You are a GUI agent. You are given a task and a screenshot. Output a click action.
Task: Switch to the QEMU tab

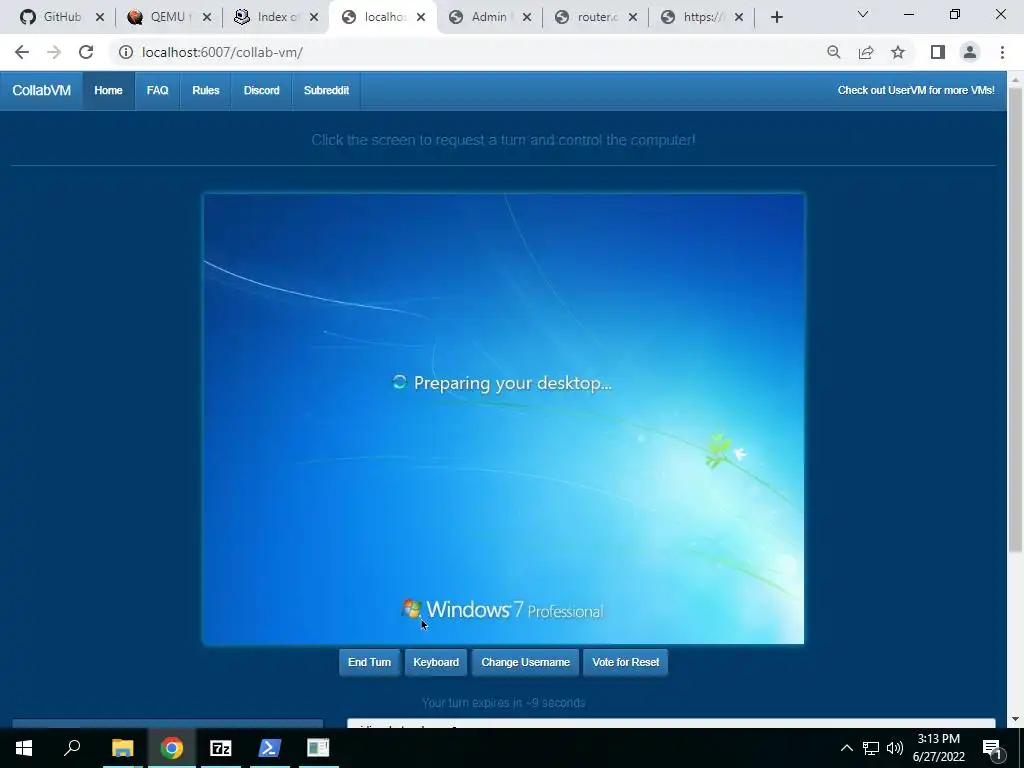click(168, 17)
